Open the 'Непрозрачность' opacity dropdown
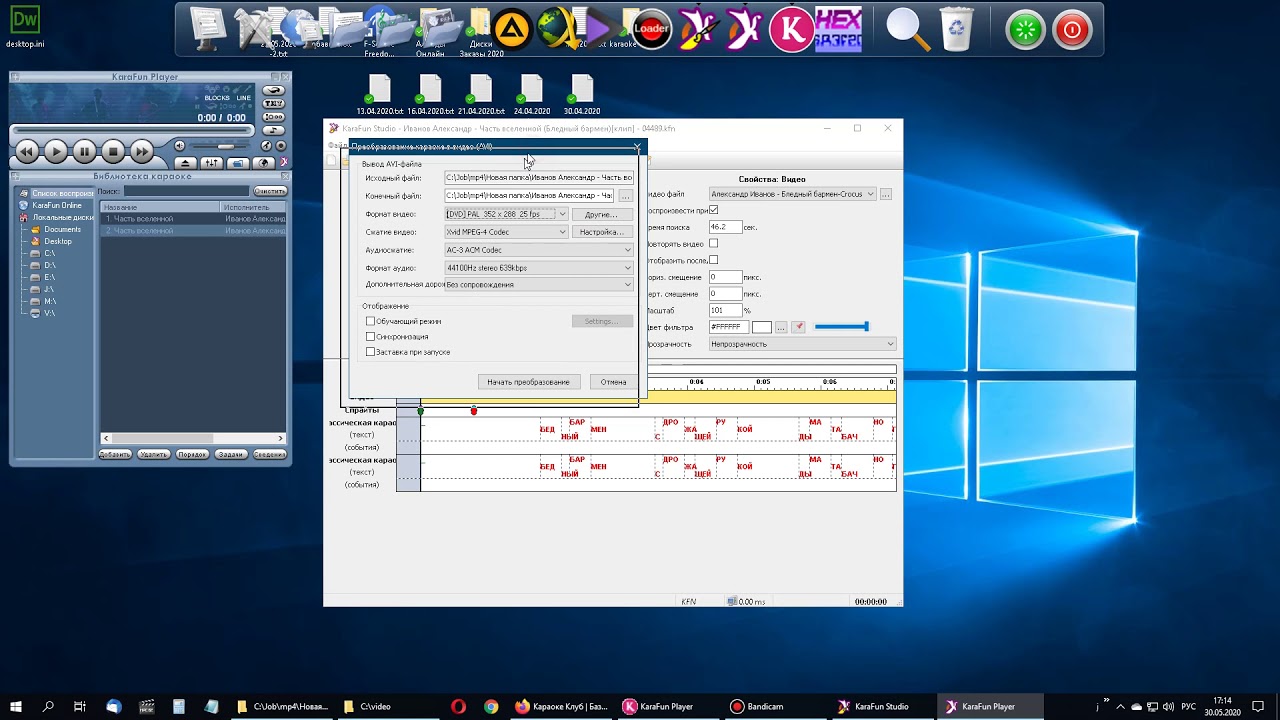The height and width of the screenshot is (720, 1280). tap(802, 344)
